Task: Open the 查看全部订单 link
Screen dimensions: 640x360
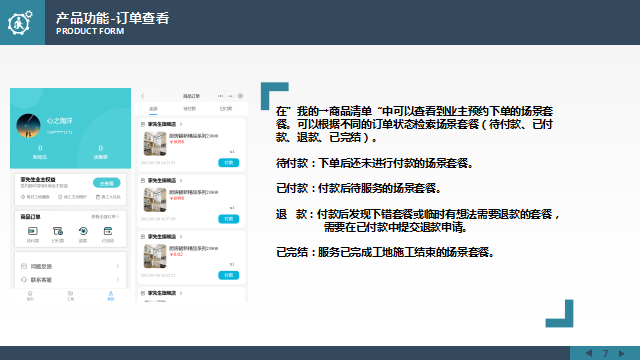Action: (x=105, y=217)
